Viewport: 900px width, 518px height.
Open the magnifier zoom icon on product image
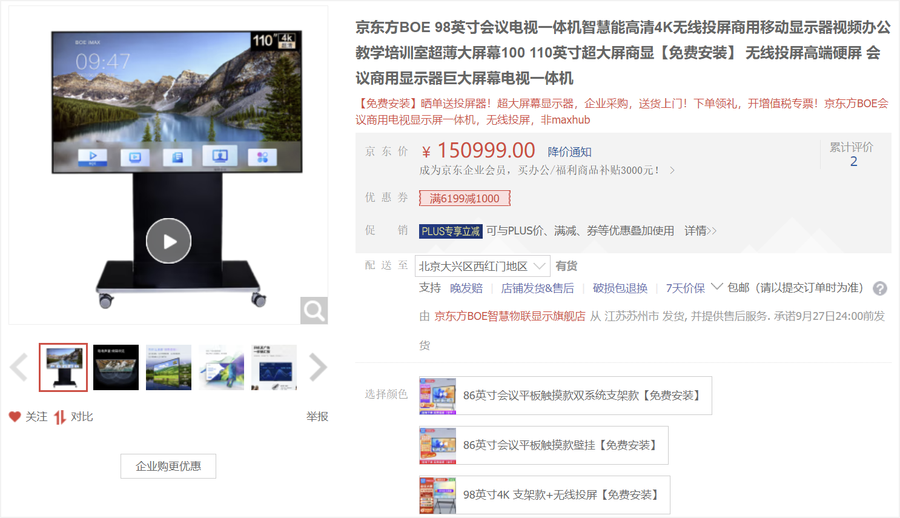[x=314, y=311]
